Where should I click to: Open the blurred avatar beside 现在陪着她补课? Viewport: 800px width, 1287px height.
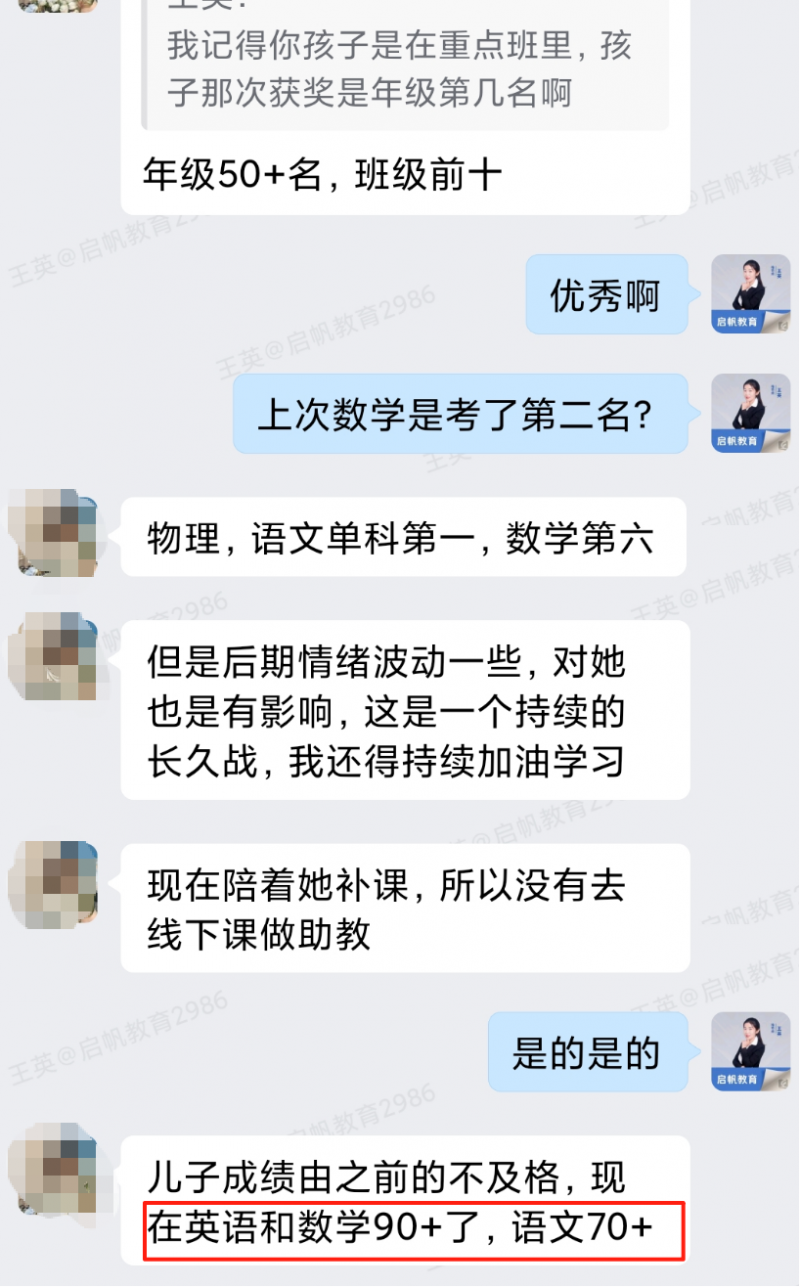click(52, 886)
